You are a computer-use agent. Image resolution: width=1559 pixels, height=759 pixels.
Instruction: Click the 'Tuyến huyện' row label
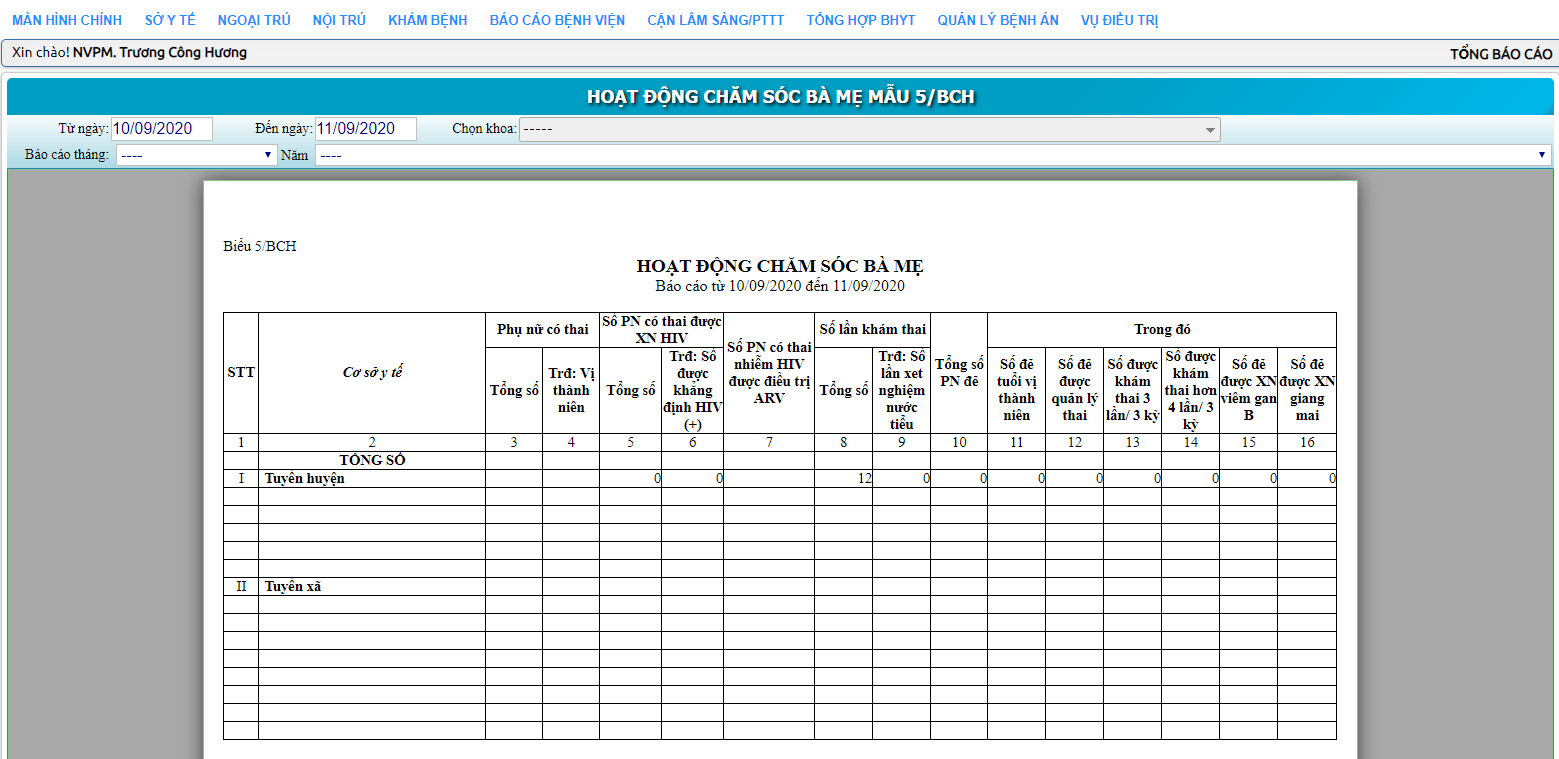point(305,479)
